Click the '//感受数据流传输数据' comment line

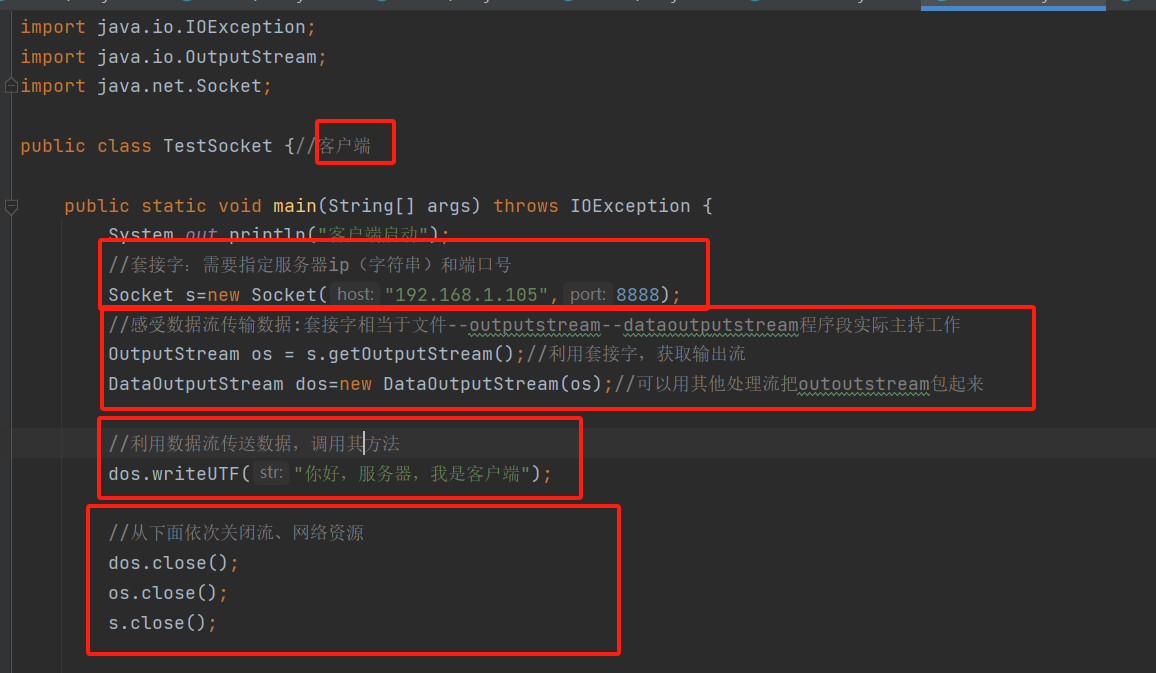point(534,324)
